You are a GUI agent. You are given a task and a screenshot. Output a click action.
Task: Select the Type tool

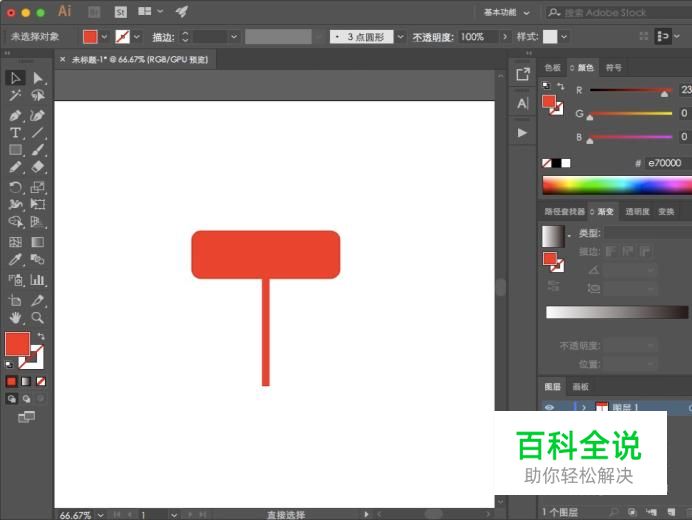pyautogui.click(x=15, y=133)
